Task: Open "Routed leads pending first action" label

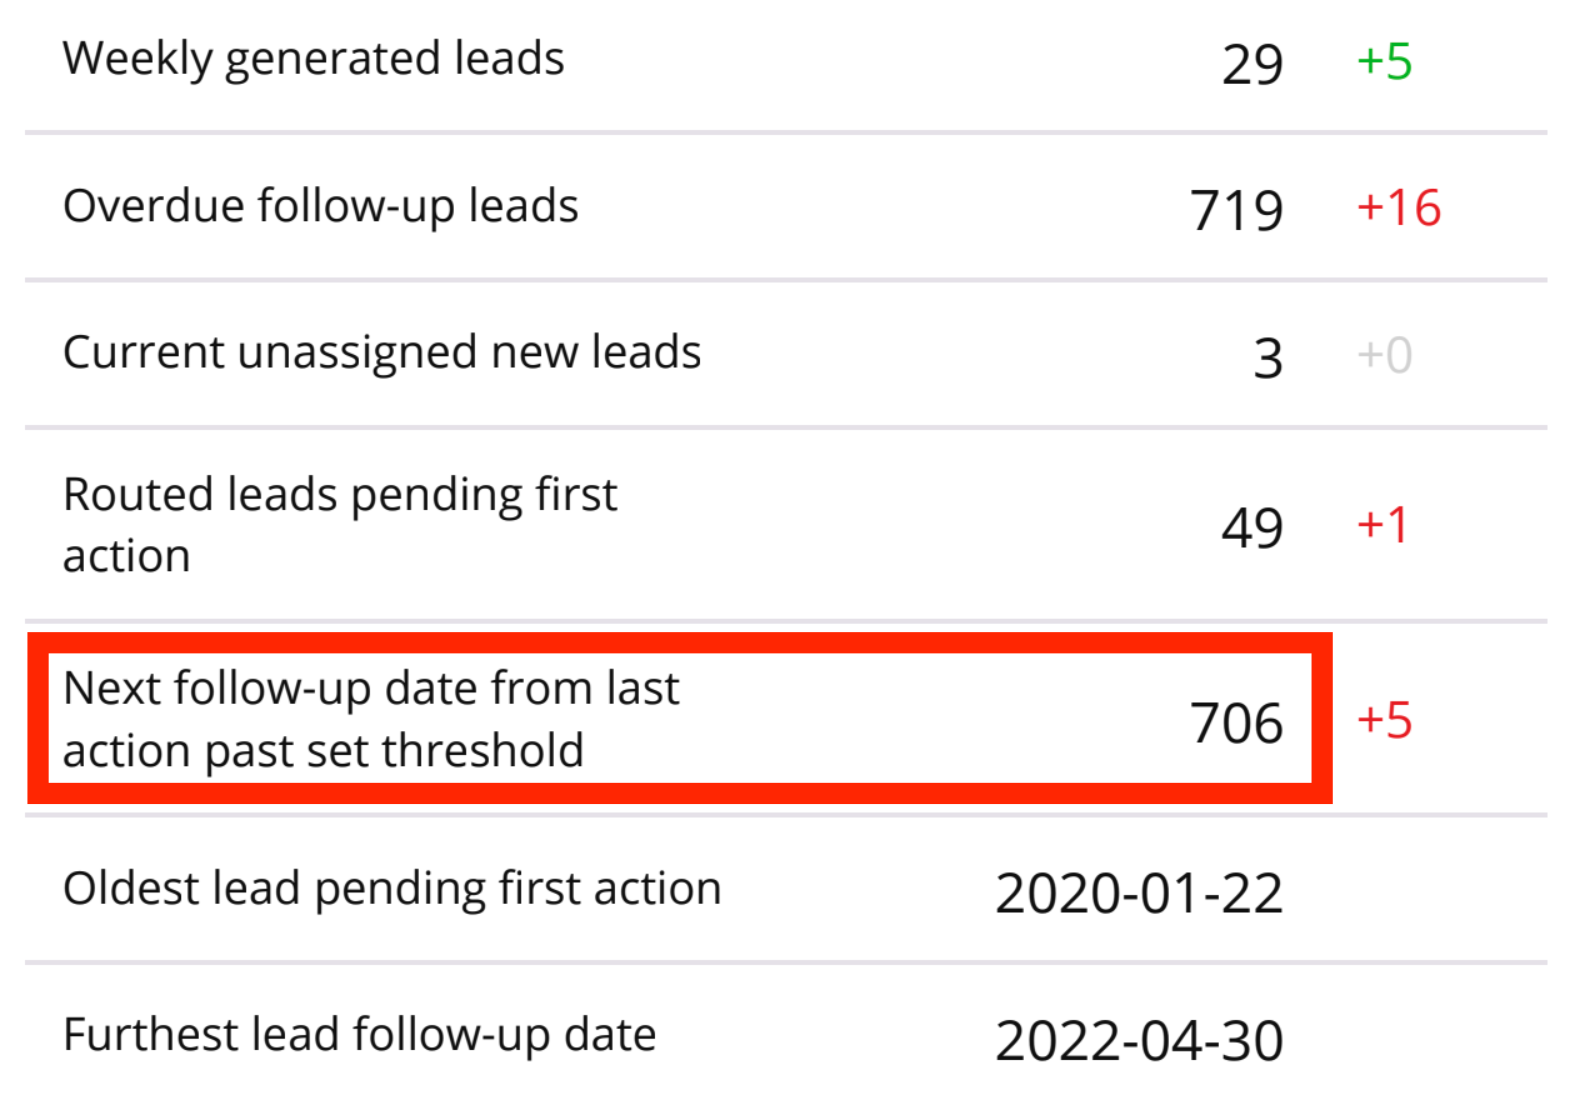Action: pyautogui.click(x=340, y=524)
